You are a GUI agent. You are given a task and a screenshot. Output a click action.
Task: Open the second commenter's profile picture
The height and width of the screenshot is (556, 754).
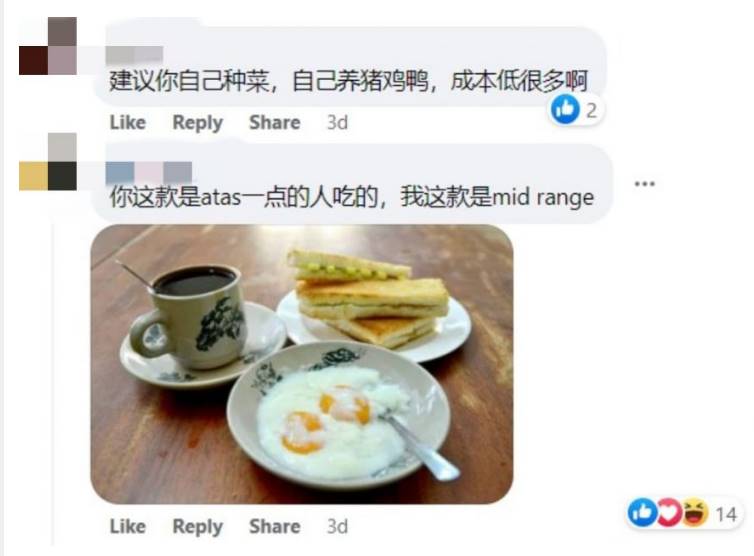(48, 162)
